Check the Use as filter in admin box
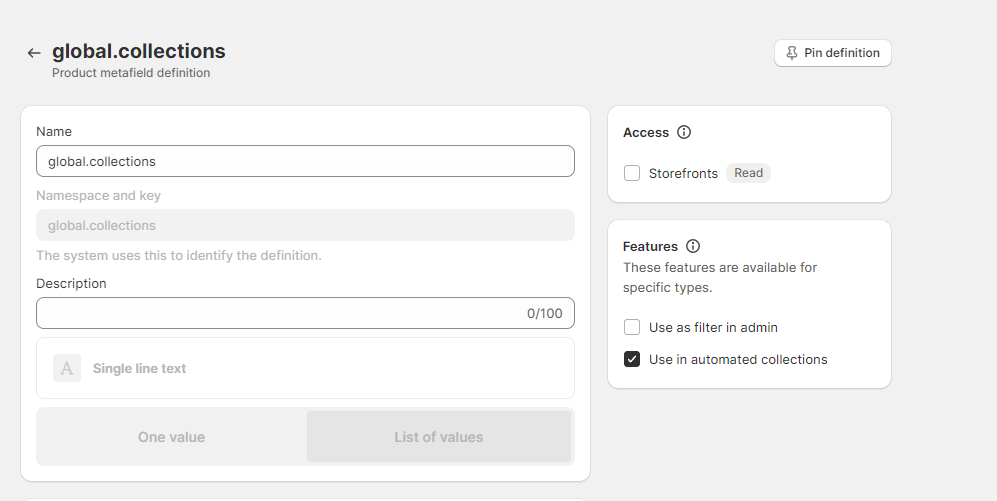The width and height of the screenshot is (997, 501). (x=632, y=327)
